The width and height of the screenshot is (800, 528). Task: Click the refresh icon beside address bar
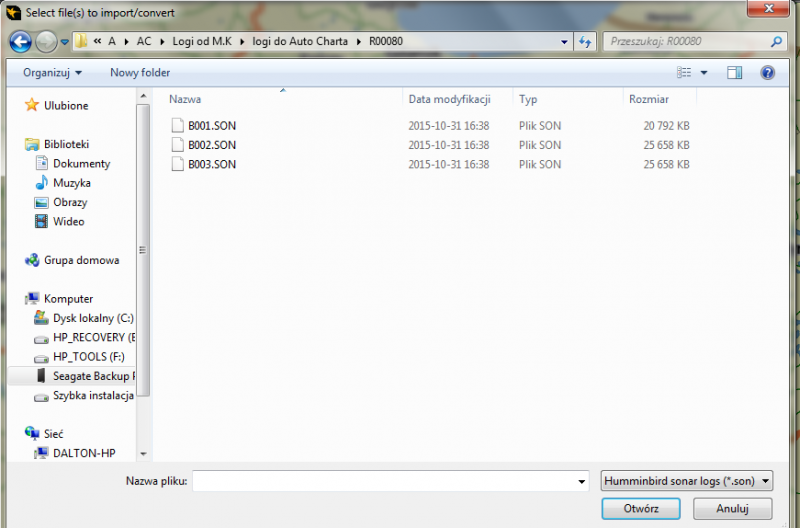[x=585, y=42]
